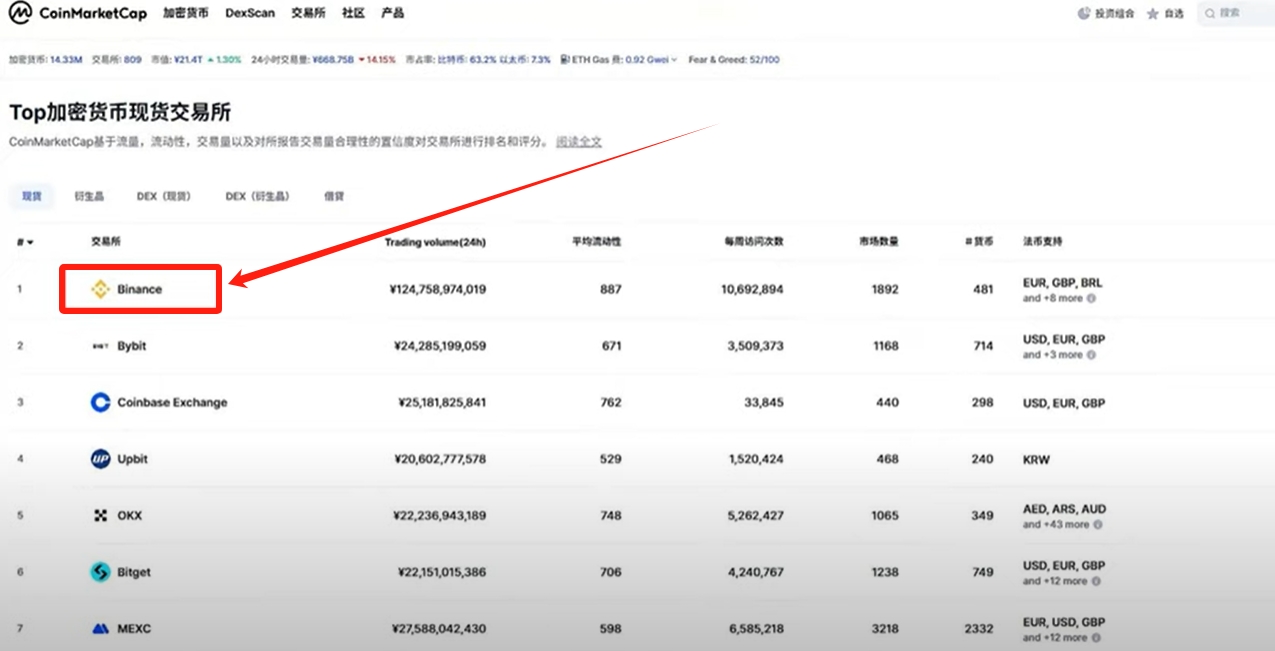Click MEXC volume ¥27,588,042,430
Screen dimensions: 1275x651
click(439, 629)
